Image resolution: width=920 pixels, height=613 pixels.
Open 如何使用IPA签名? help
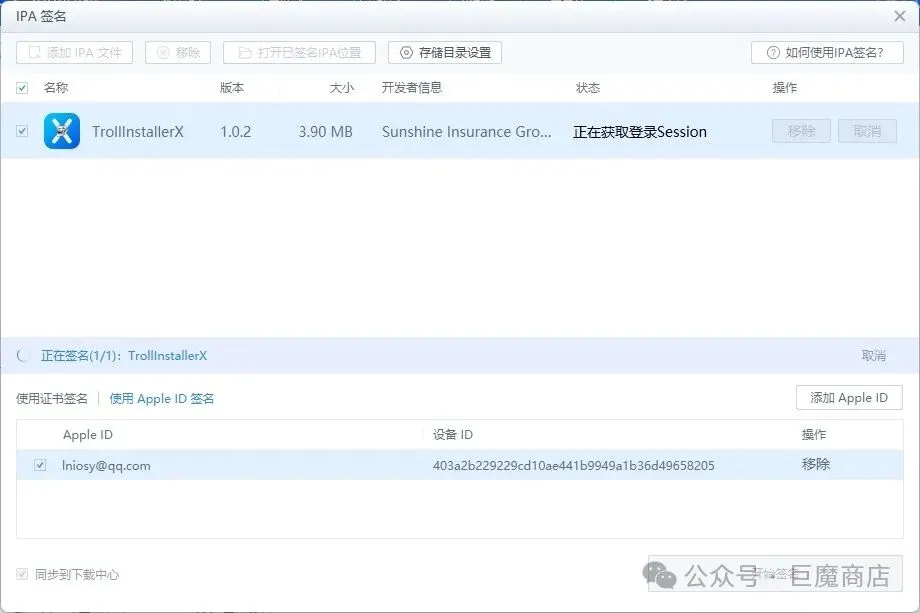(x=827, y=53)
